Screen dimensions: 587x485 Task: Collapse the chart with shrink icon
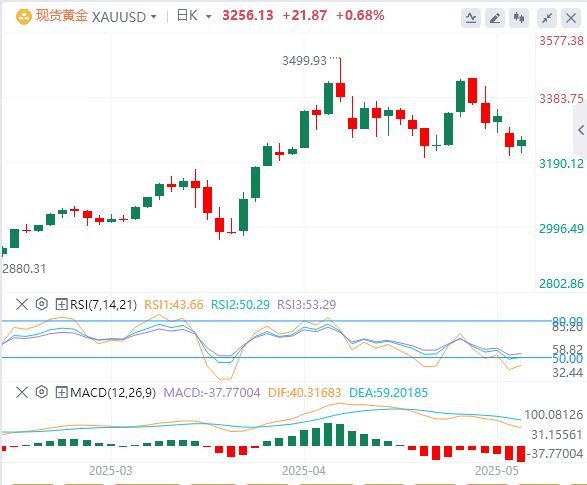(547, 18)
